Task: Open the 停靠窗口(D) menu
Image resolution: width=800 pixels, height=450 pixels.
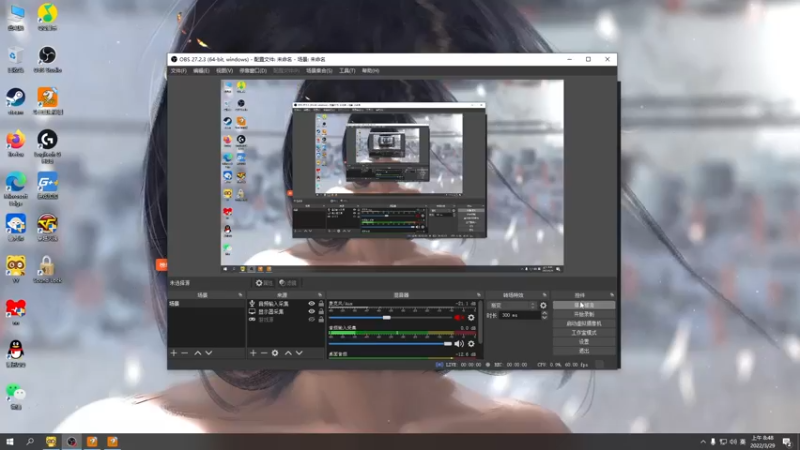Action: pyautogui.click(x=253, y=71)
